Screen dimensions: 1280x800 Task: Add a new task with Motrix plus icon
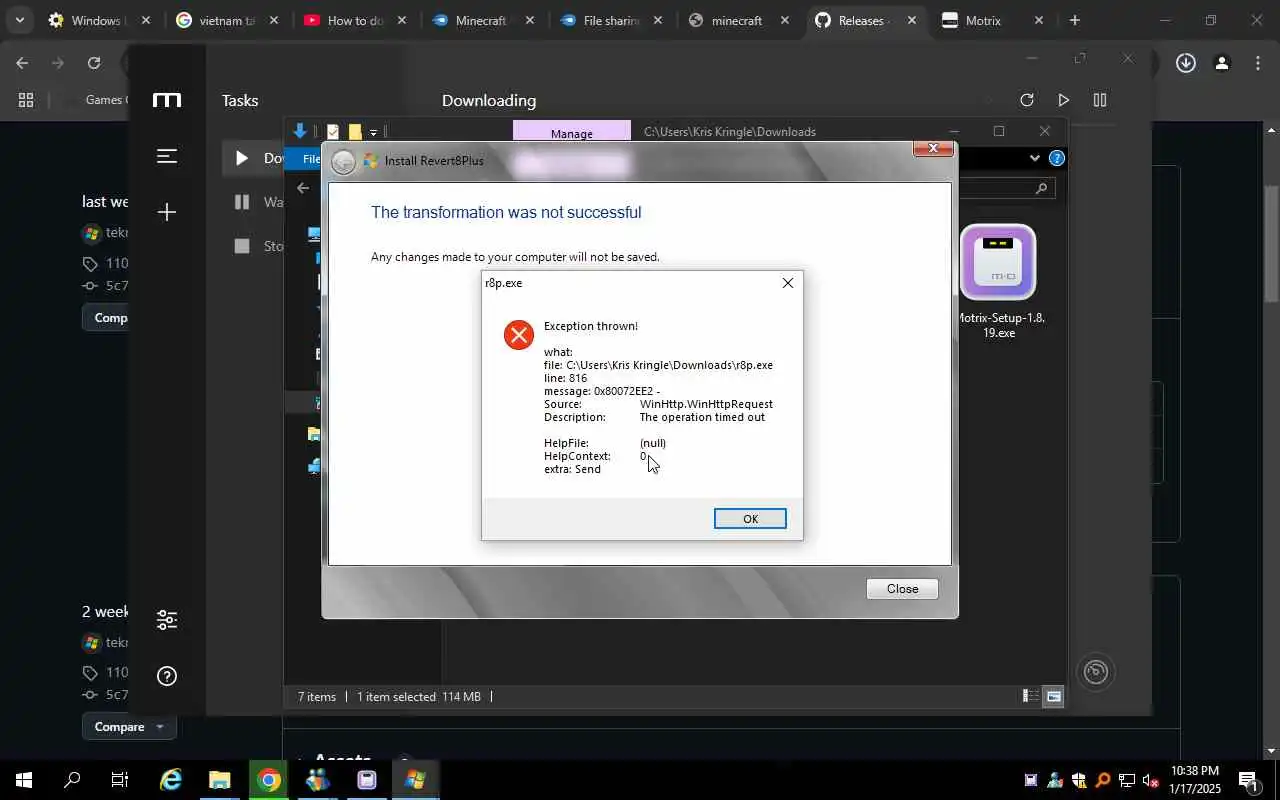167,212
